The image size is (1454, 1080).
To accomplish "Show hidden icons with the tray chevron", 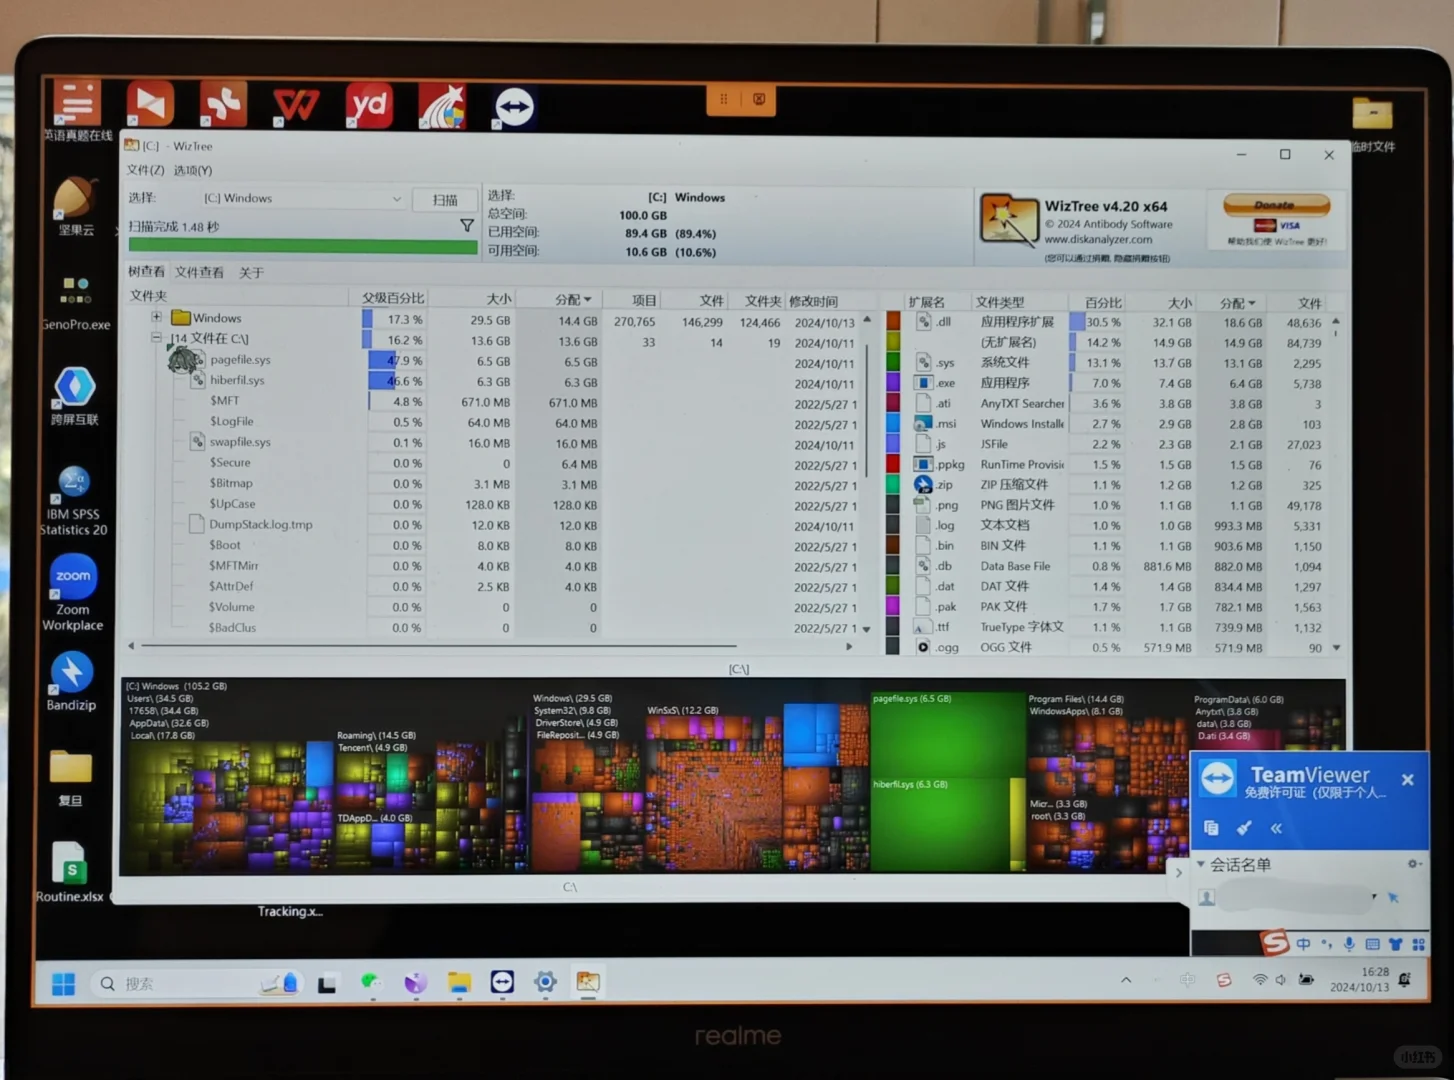I will tap(1126, 980).
